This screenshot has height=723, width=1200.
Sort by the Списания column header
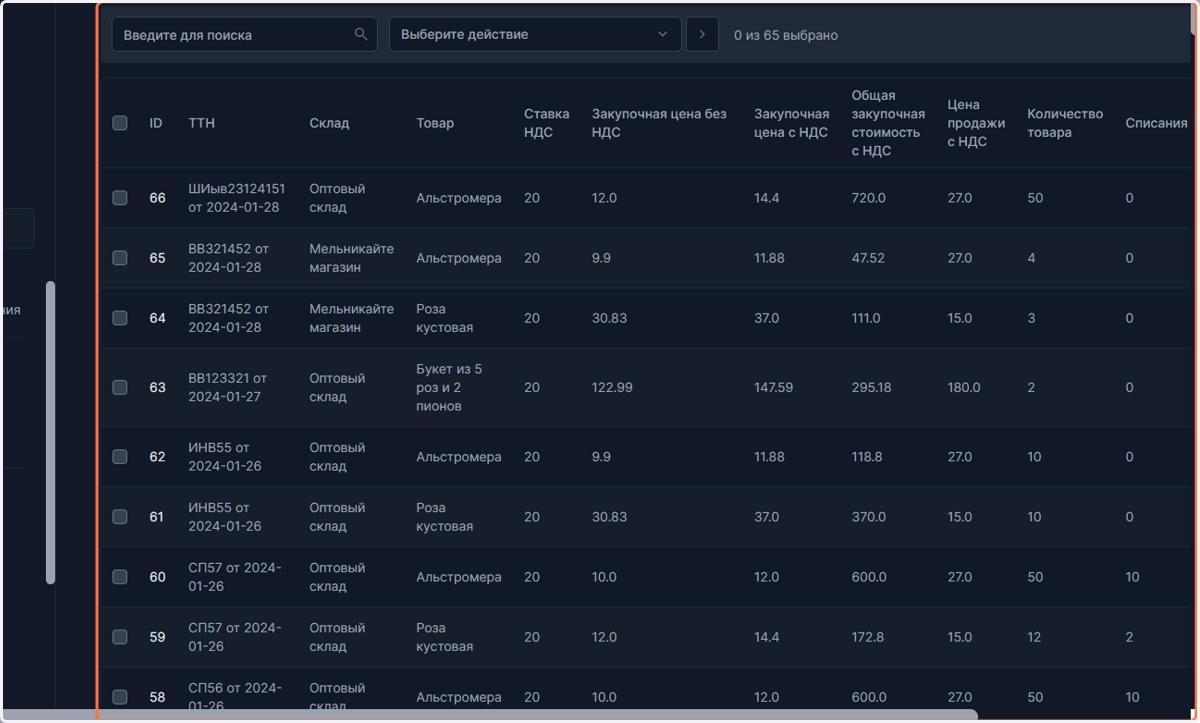click(x=1156, y=123)
